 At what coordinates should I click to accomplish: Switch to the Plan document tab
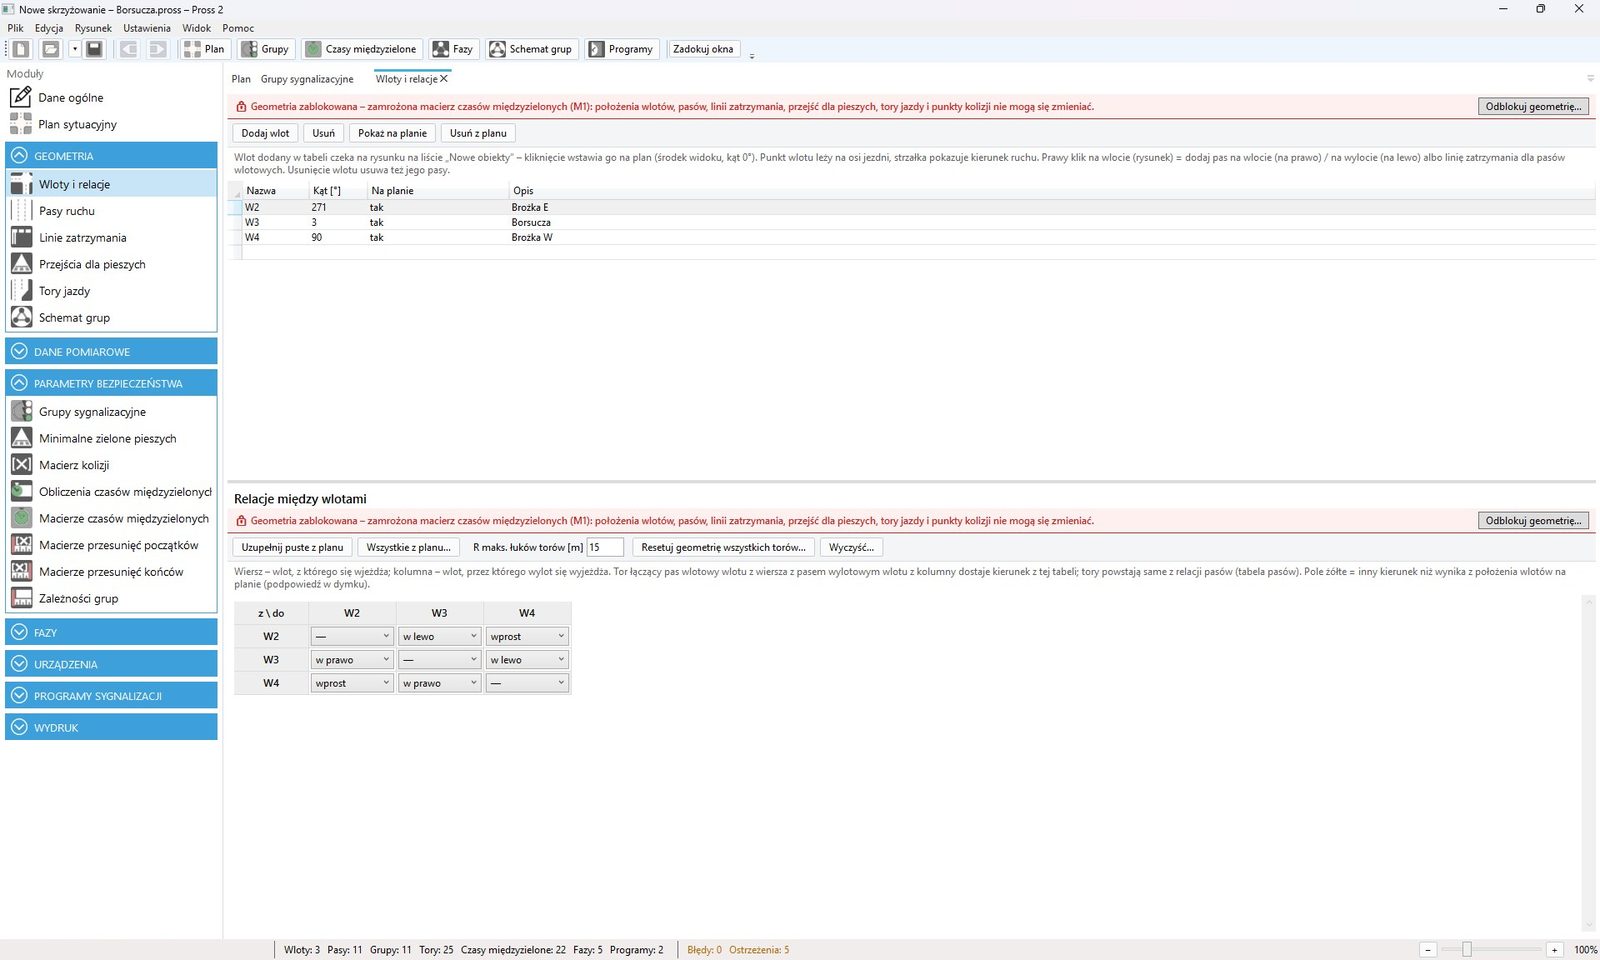point(241,79)
